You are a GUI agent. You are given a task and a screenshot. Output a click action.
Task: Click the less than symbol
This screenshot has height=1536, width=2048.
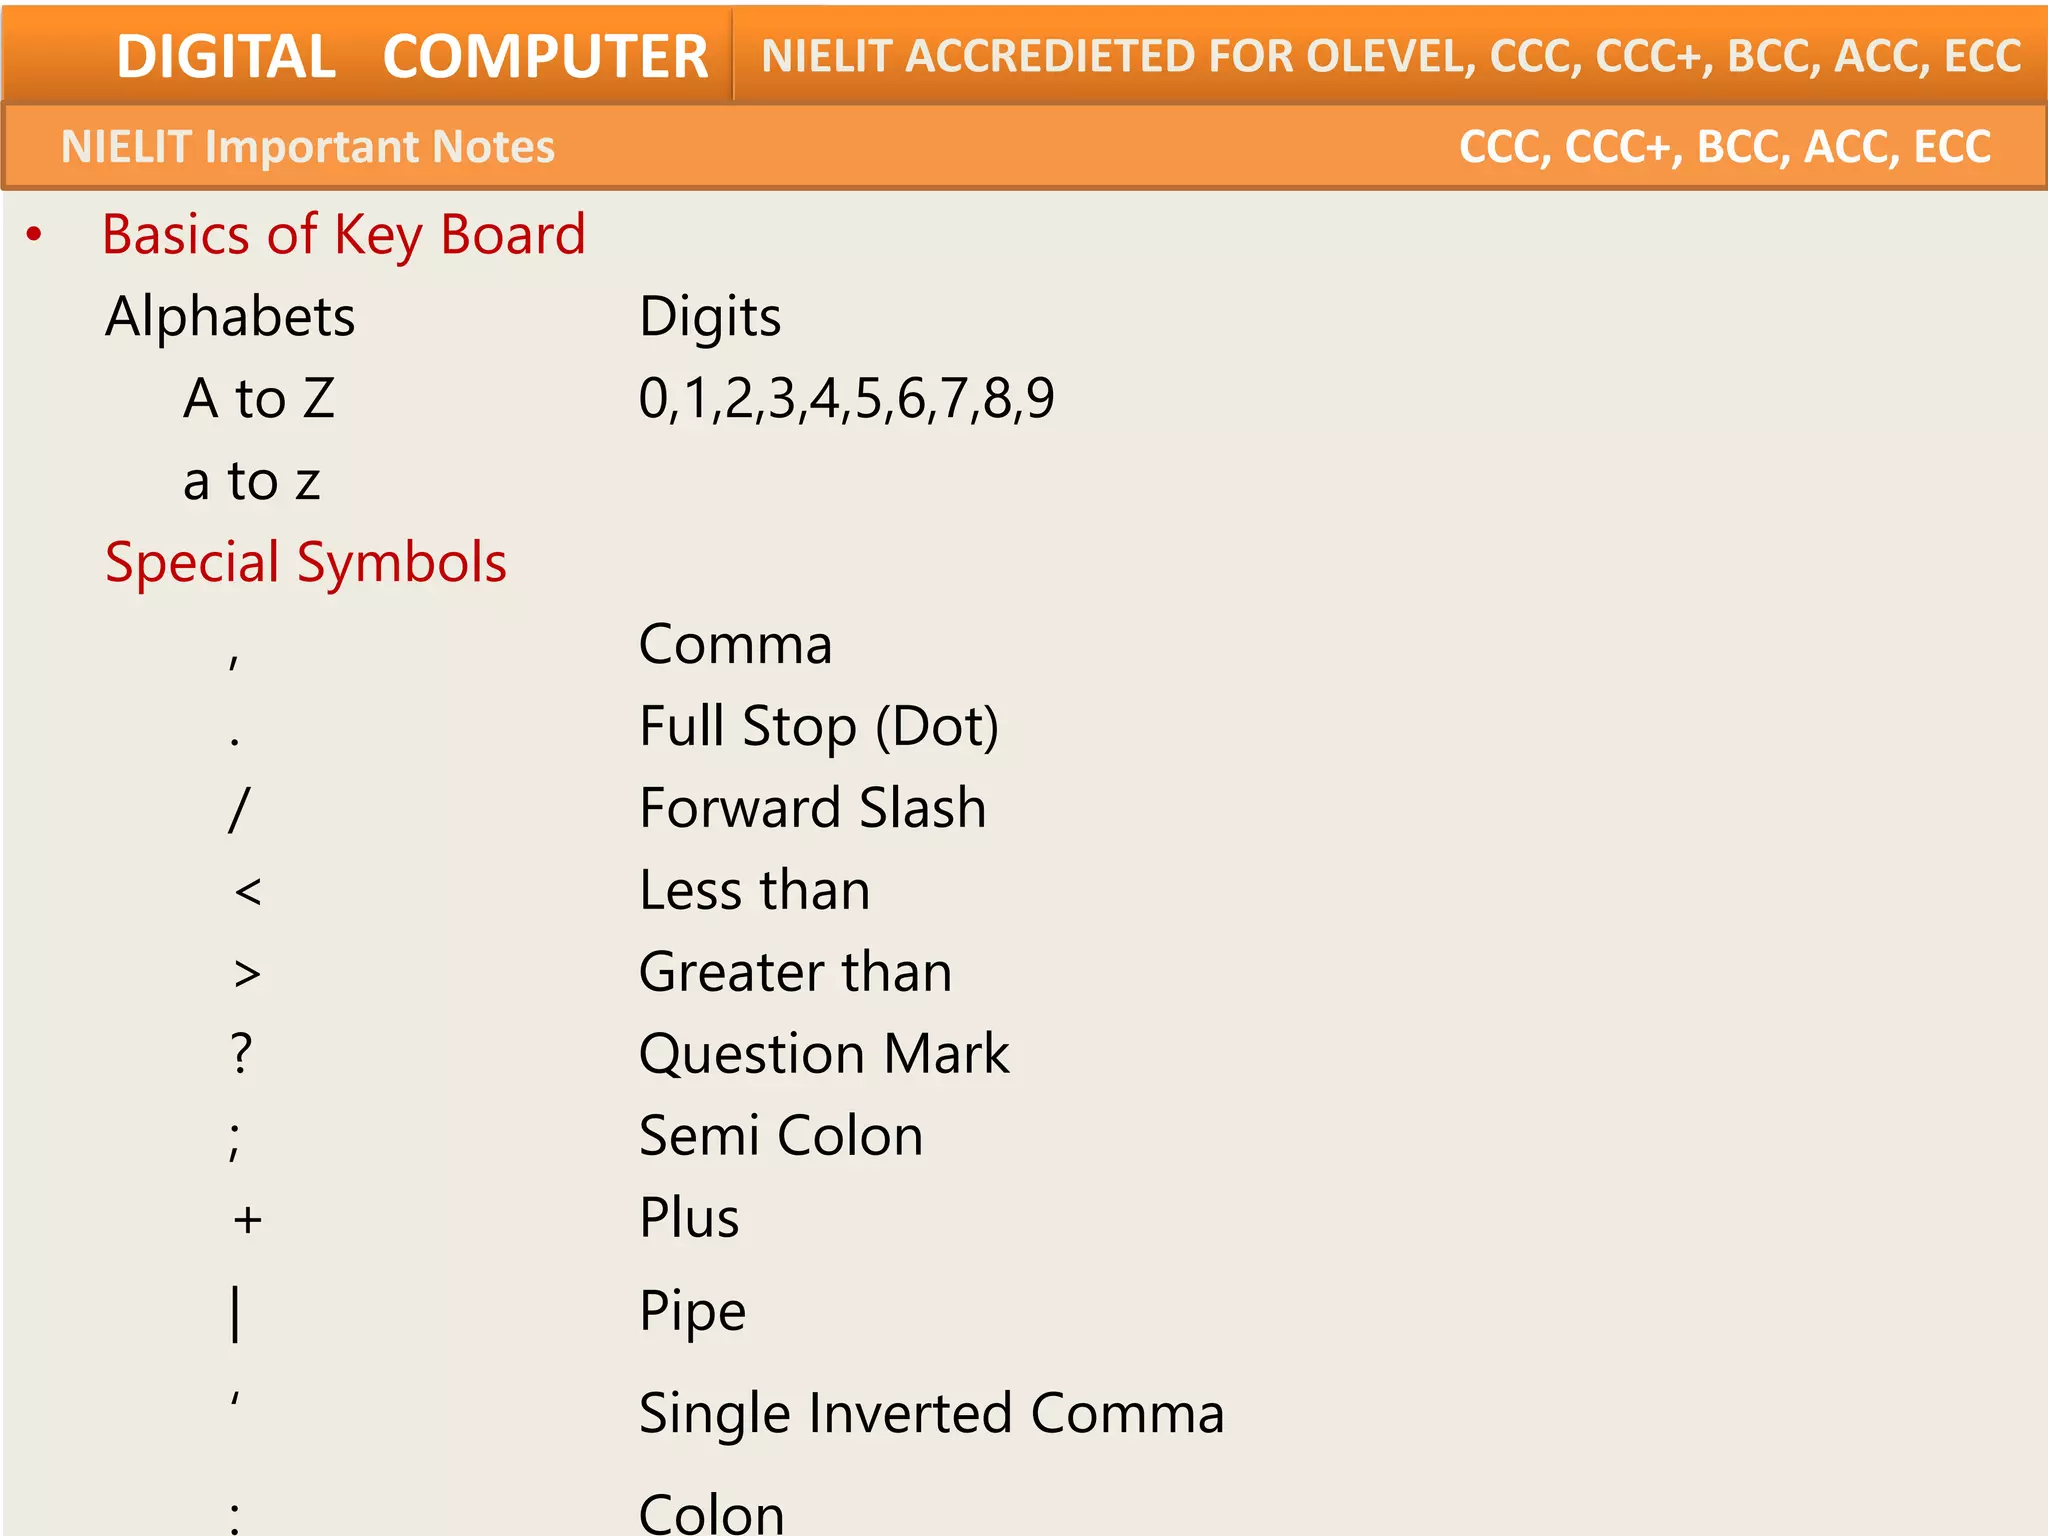click(248, 892)
